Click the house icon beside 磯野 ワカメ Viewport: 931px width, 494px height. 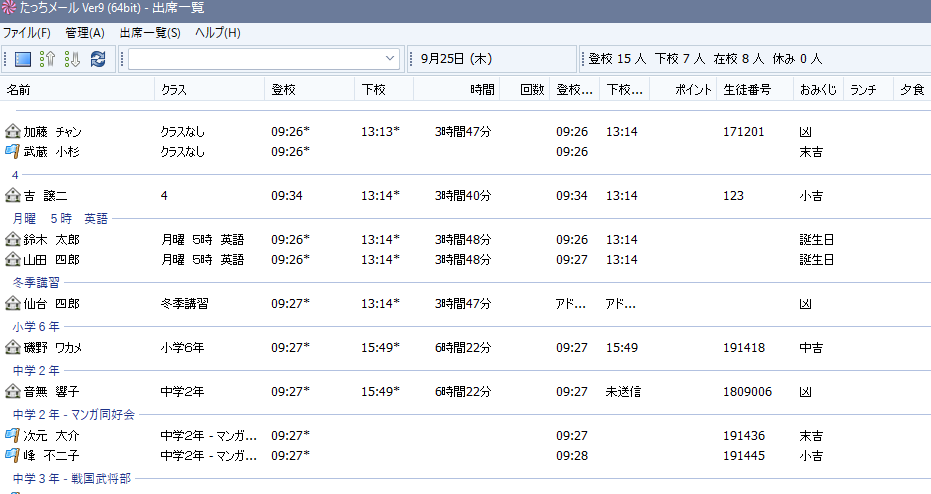tap(13, 347)
